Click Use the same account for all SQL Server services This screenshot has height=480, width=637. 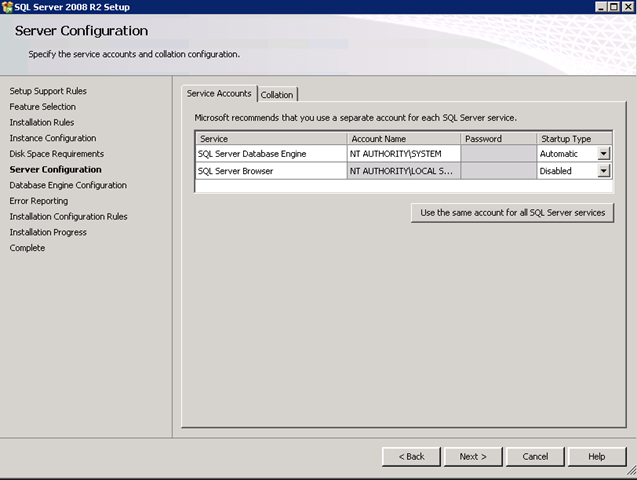coord(512,213)
